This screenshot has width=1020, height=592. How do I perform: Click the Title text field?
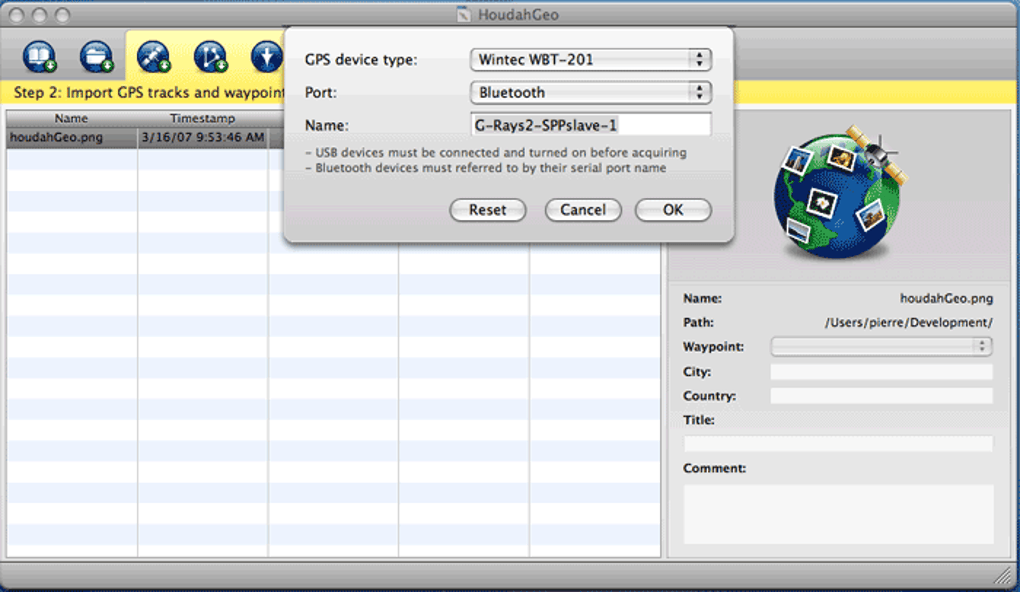(x=839, y=444)
